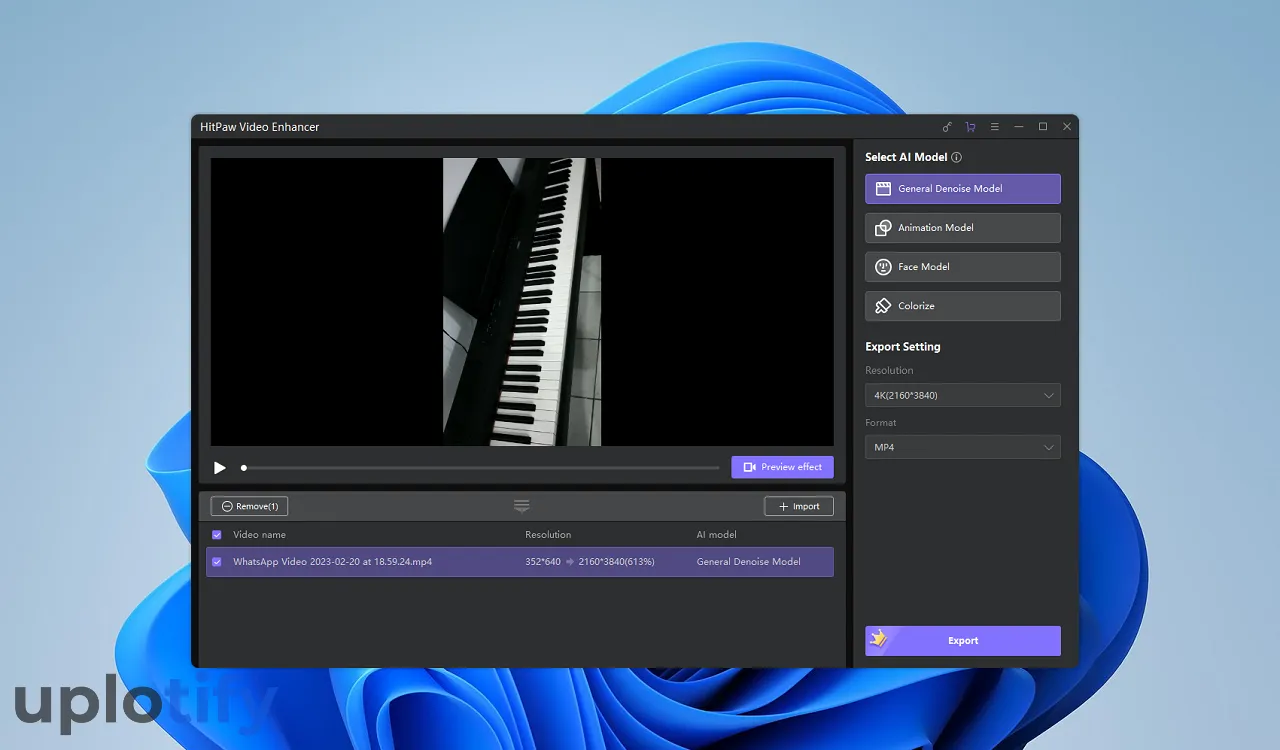The height and width of the screenshot is (750, 1280).
Task: Click the info icon beside Select AI Model
Action: (x=956, y=157)
